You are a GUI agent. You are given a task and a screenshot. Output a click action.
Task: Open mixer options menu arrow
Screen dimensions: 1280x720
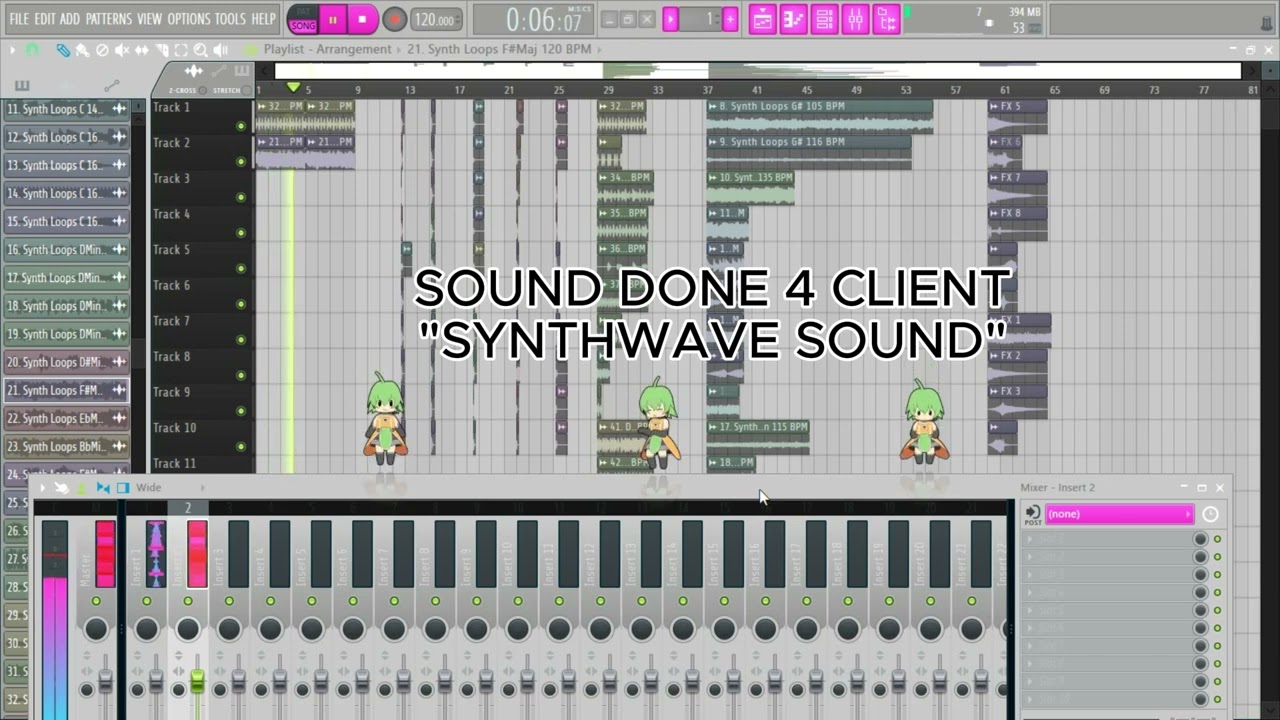pos(42,488)
